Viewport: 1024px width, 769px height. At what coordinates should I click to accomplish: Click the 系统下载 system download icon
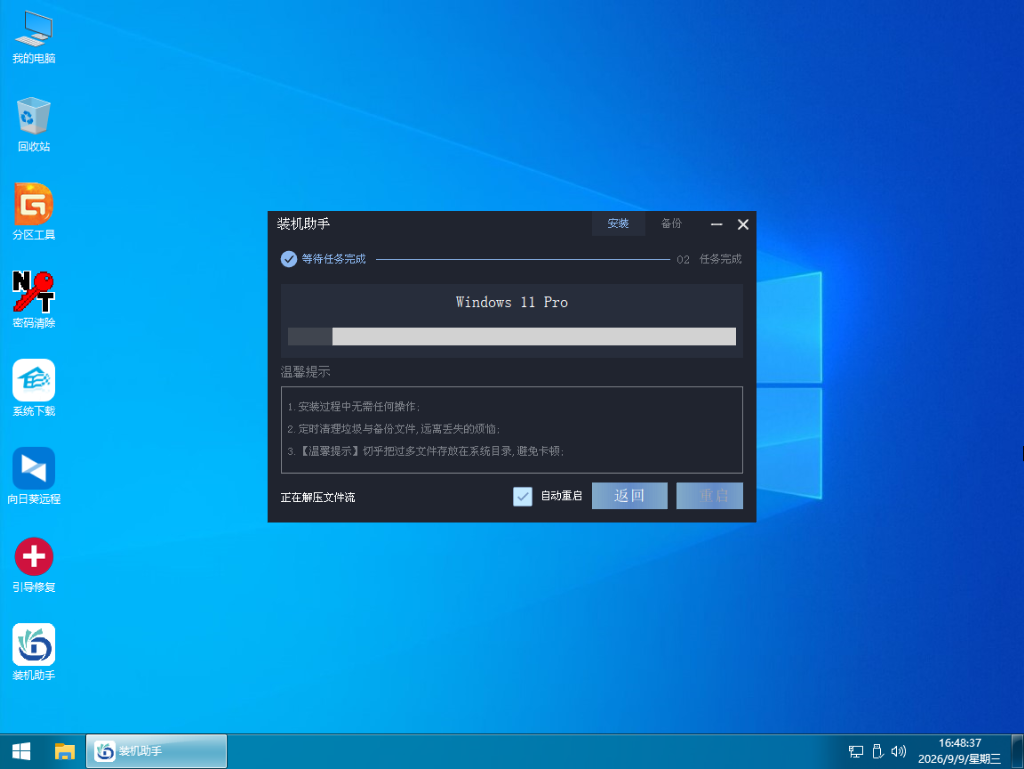[x=34, y=388]
